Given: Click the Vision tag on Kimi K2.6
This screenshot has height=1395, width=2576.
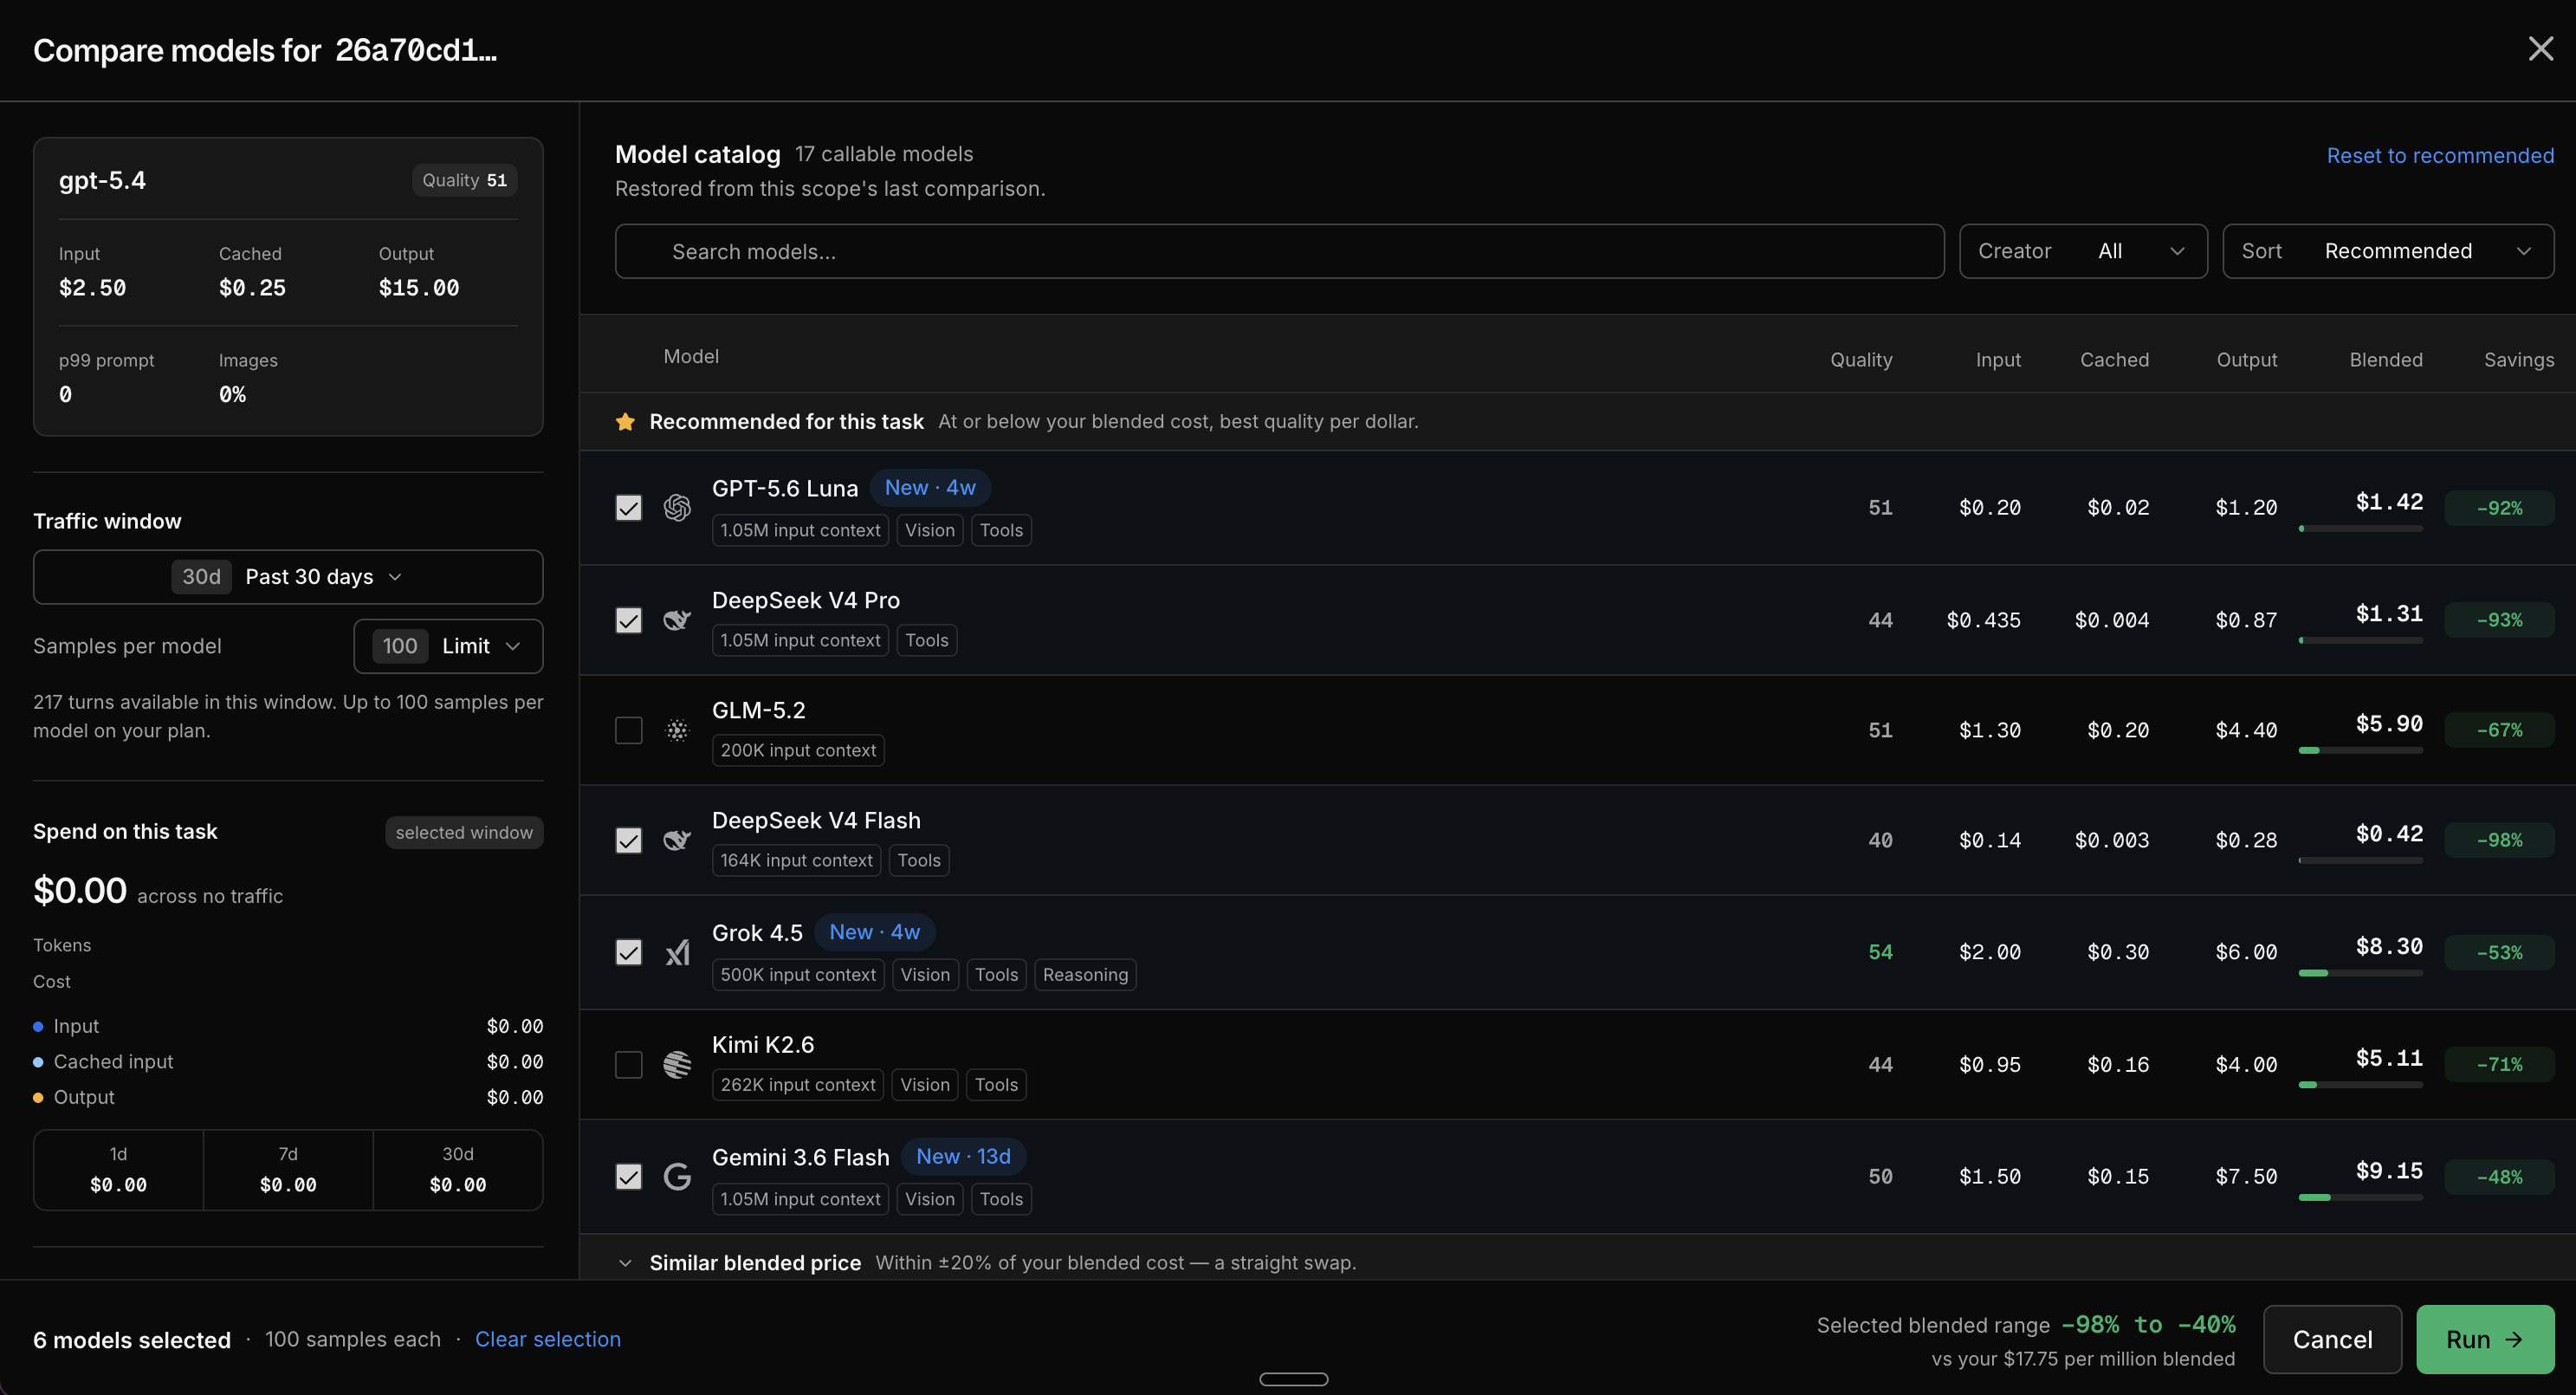Looking at the screenshot, I should click(924, 1085).
